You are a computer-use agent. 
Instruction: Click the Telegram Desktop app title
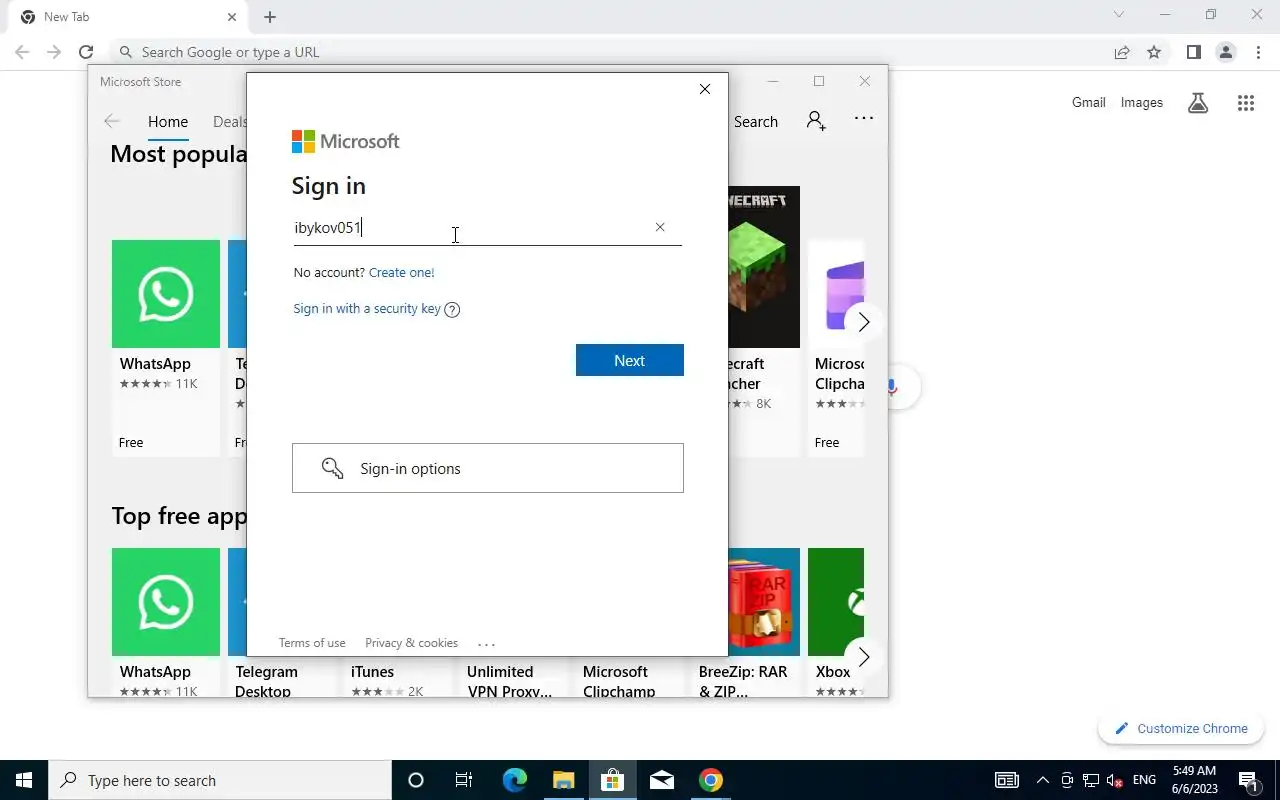tap(266, 681)
